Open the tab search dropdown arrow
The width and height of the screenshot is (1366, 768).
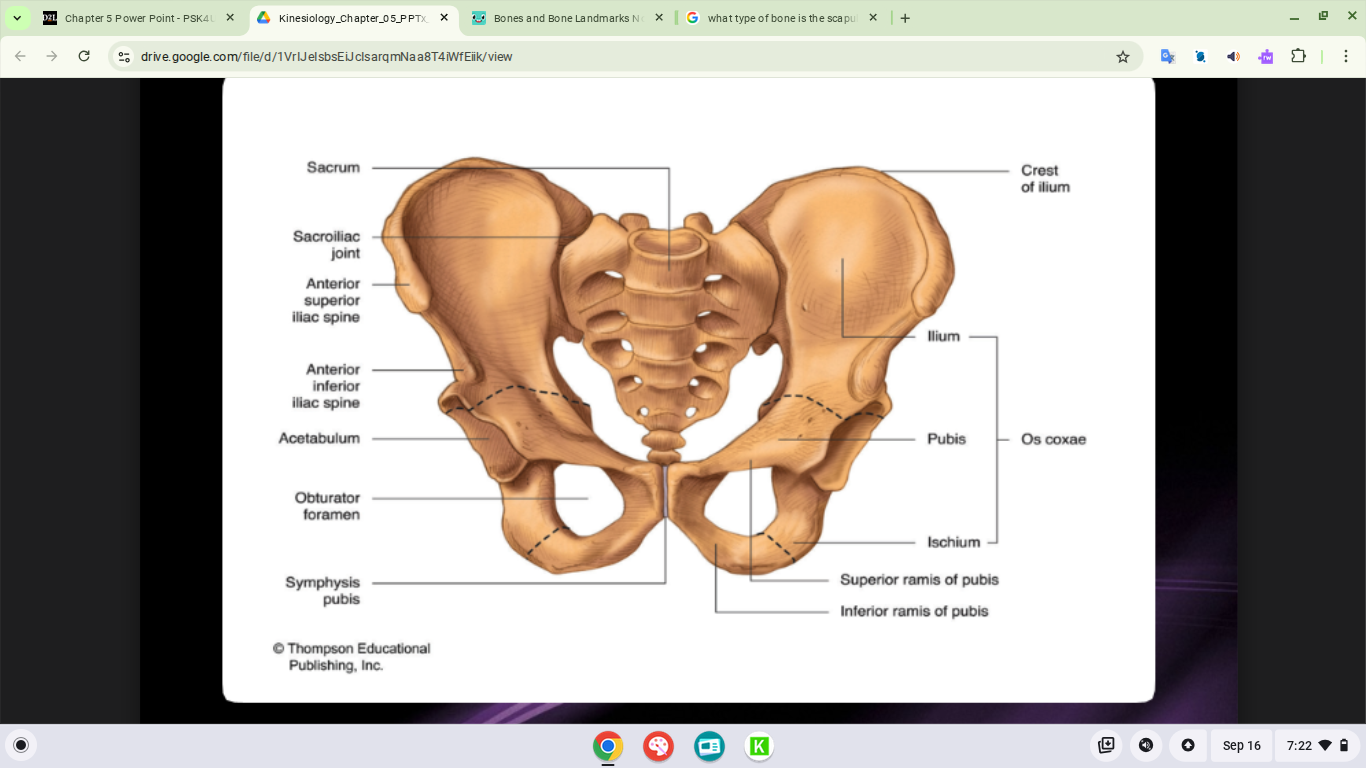click(x=17, y=18)
